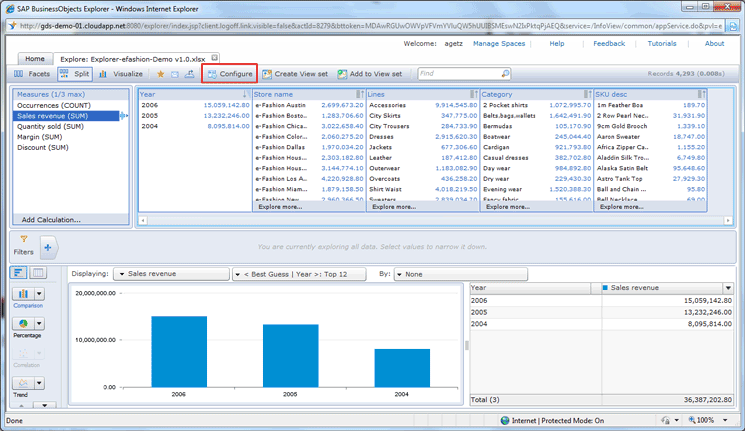Toggle the Year facet sort icon

(245, 94)
